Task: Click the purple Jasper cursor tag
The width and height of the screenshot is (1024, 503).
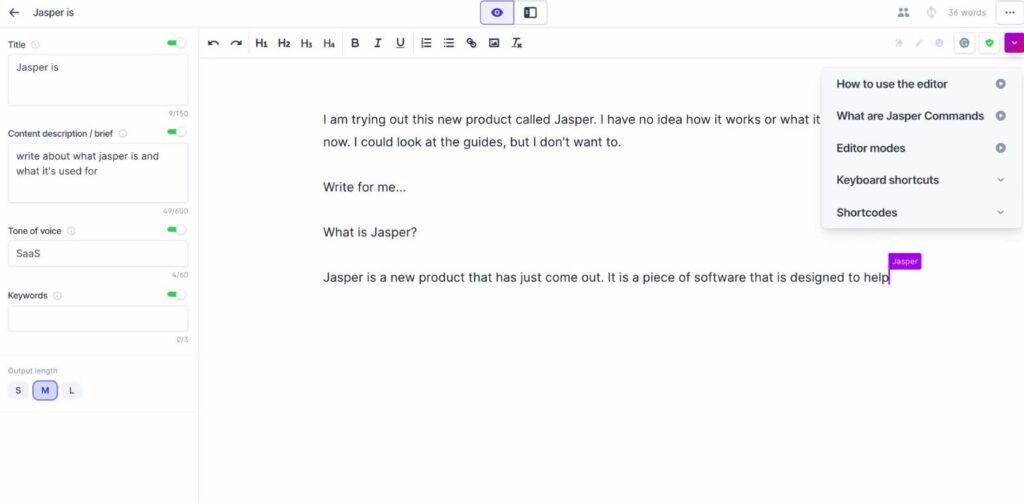Action: click(x=904, y=261)
